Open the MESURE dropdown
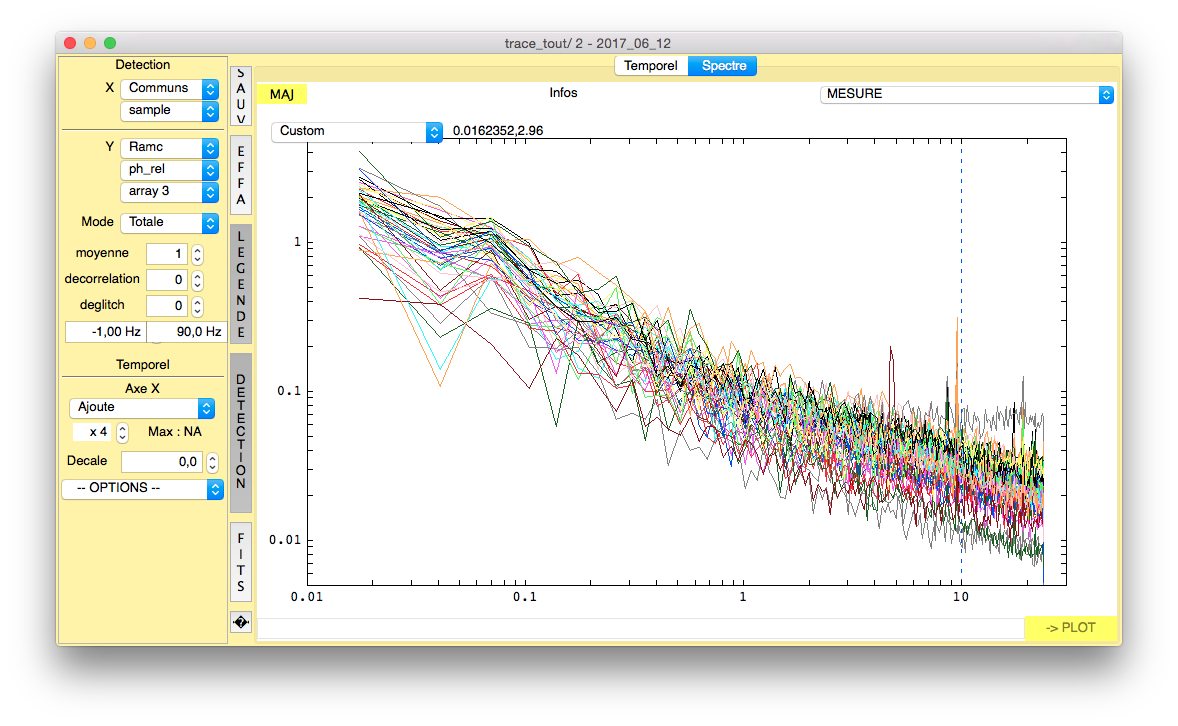 pos(965,94)
